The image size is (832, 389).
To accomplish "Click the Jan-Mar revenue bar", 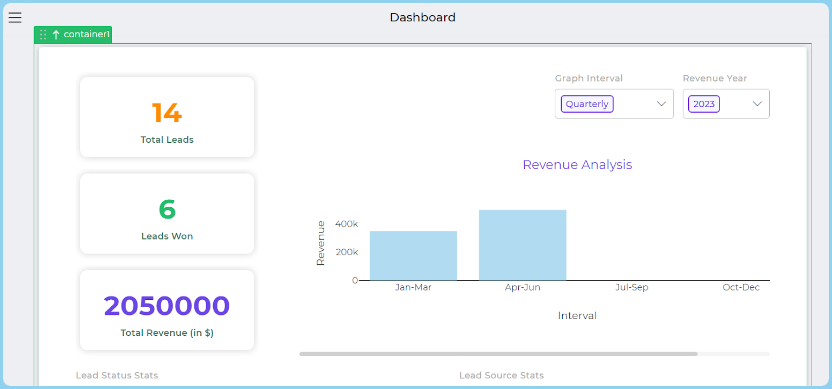I will [413, 255].
